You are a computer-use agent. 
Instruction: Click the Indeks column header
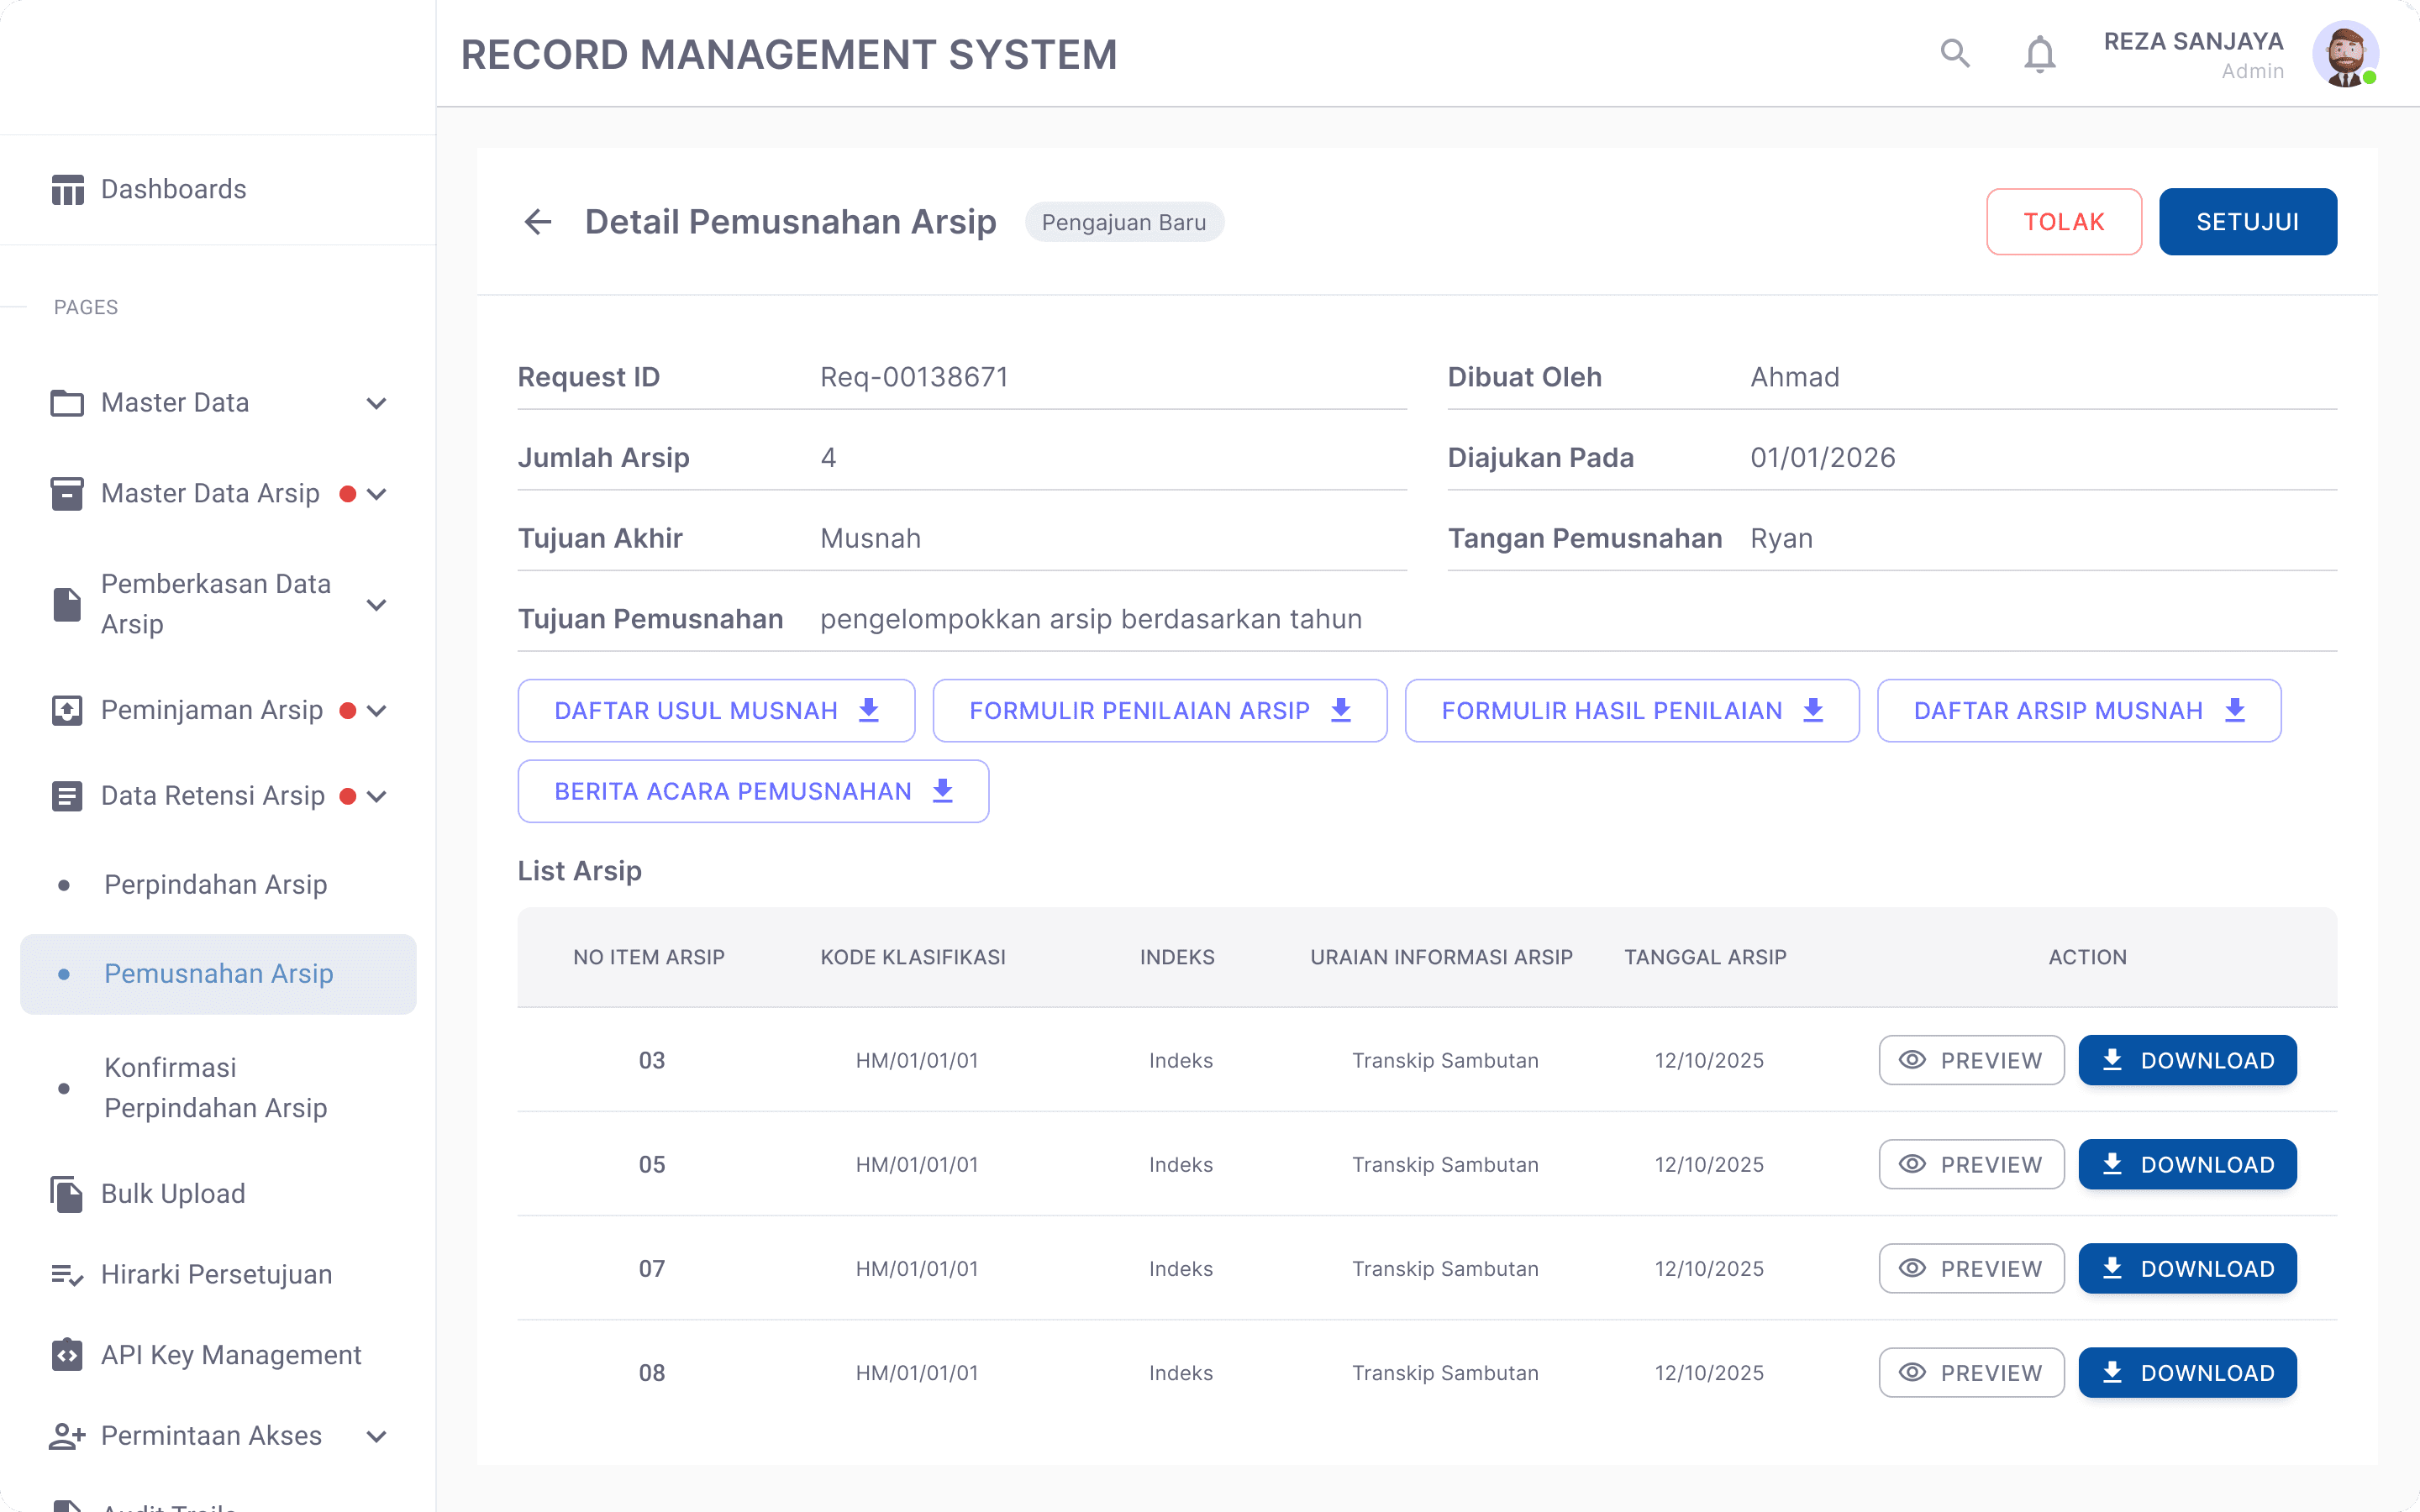coord(1177,957)
